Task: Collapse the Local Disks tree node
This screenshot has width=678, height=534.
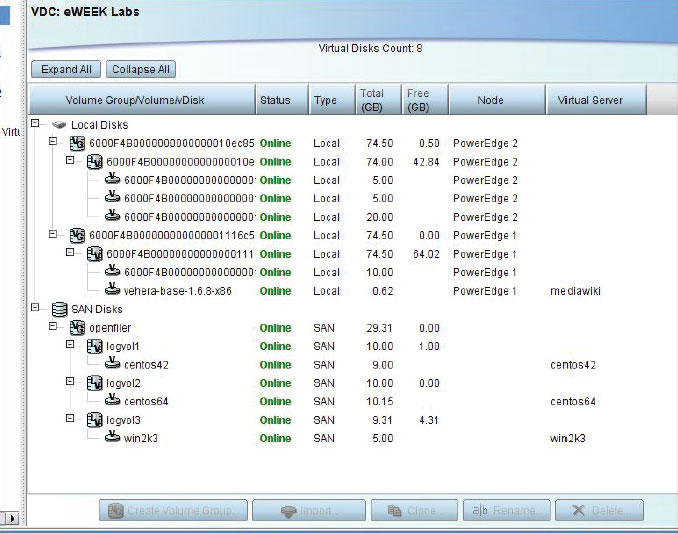Action: (x=36, y=125)
